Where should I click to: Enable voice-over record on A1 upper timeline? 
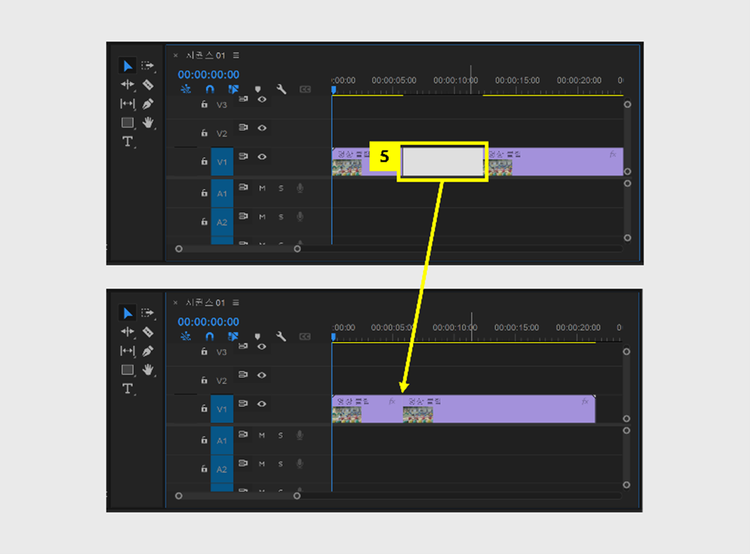[x=300, y=188]
